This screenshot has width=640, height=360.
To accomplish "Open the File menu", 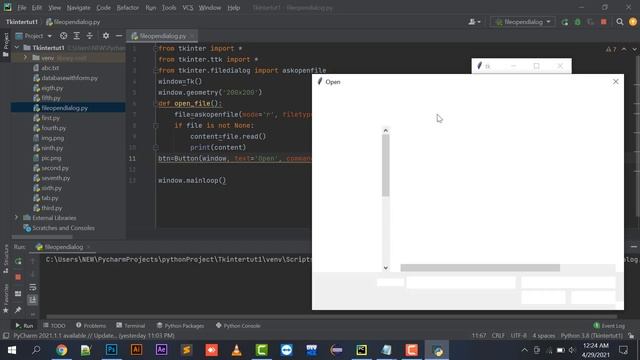I will tap(22, 8).
